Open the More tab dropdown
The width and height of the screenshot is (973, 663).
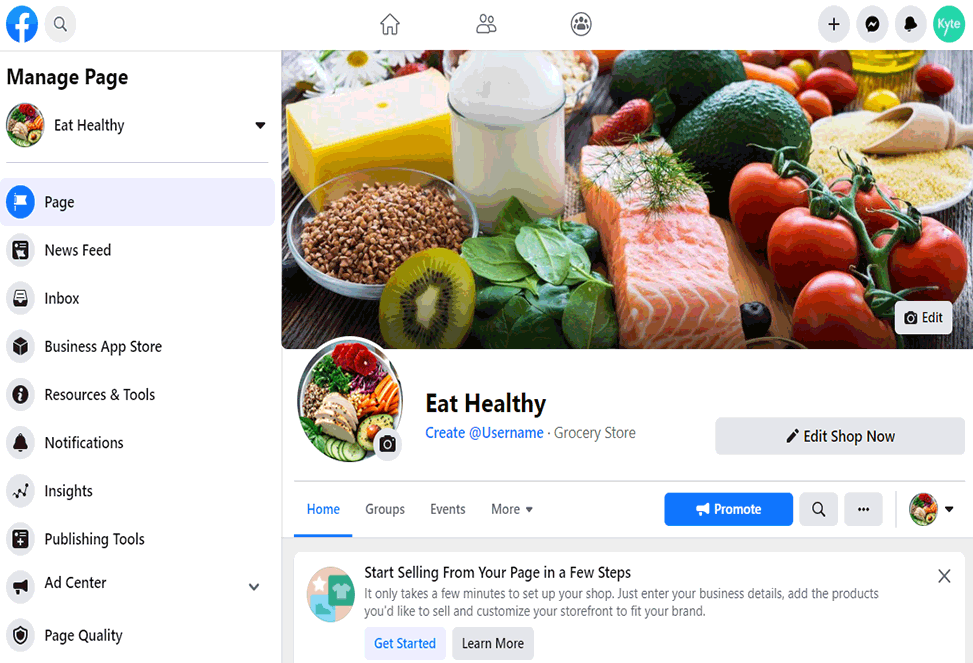[512, 509]
